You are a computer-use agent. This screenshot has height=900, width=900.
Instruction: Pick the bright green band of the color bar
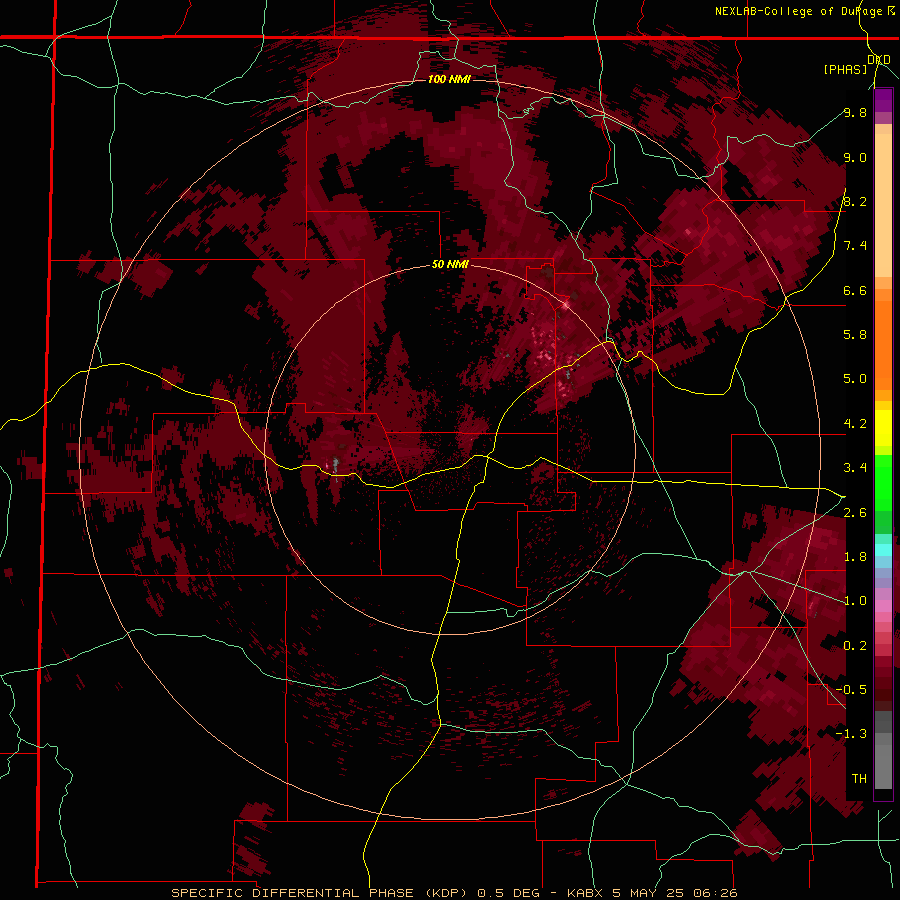883,482
